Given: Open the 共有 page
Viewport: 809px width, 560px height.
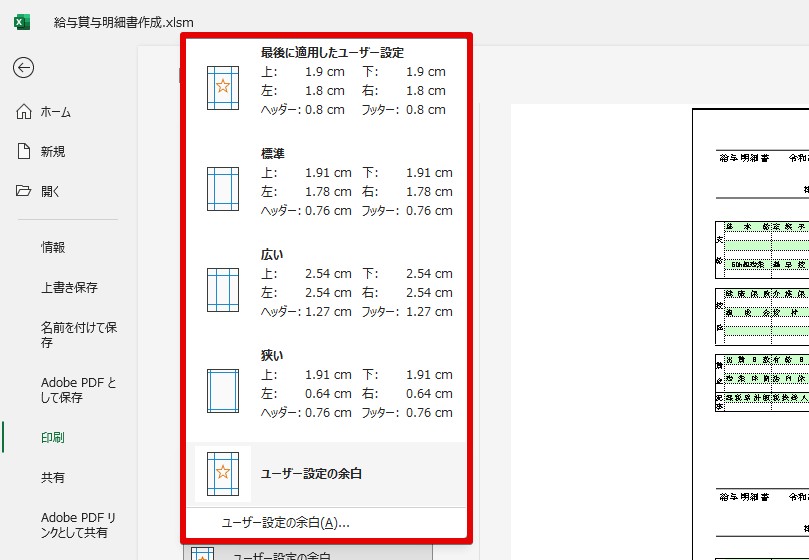Looking at the screenshot, I should (53, 478).
